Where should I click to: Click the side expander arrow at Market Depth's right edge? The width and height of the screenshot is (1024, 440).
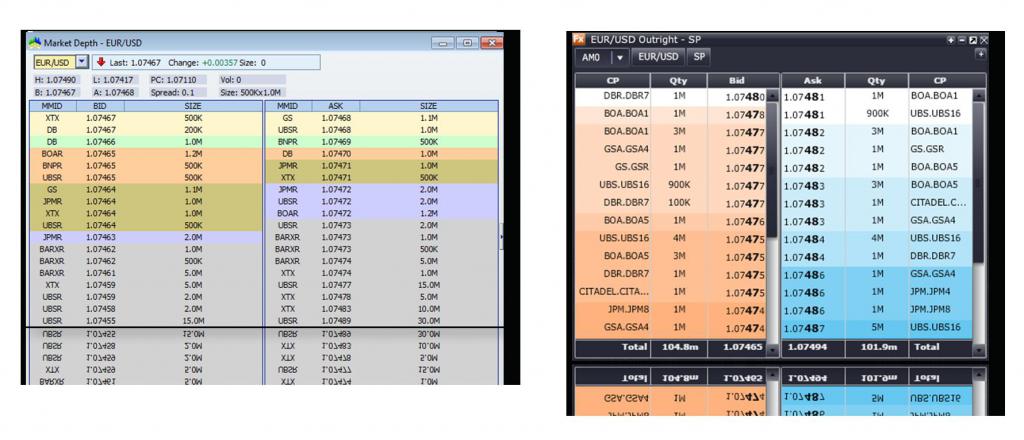coord(501,236)
